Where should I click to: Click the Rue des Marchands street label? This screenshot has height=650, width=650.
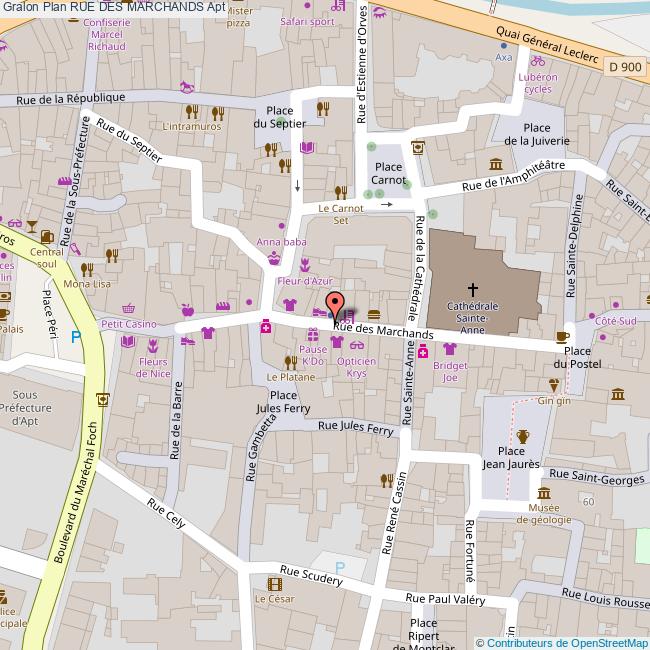384,330
